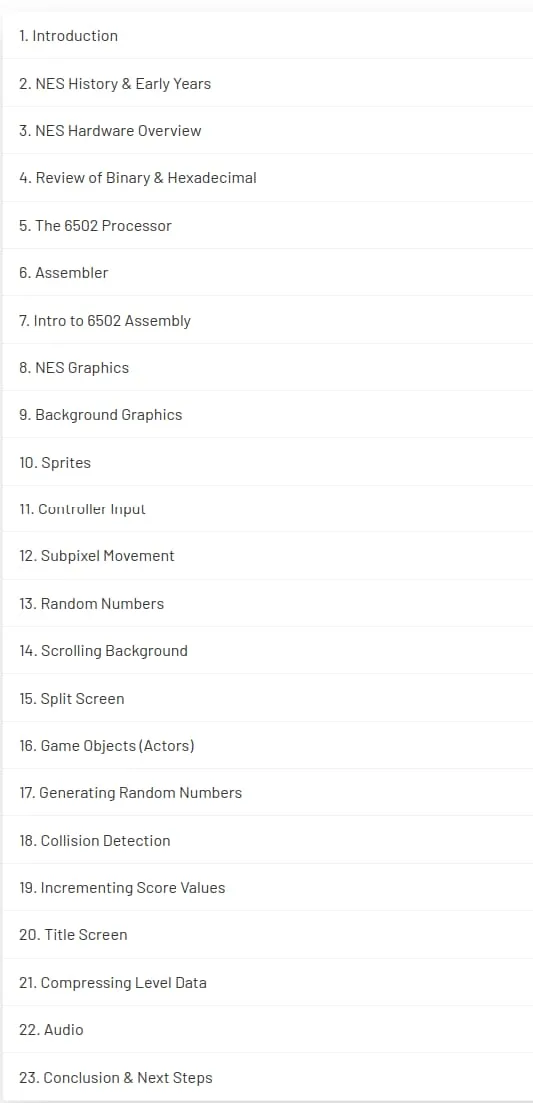This screenshot has width=533, height=1103.
Task: Expand the NES Hardware Overview section
Action: [267, 130]
